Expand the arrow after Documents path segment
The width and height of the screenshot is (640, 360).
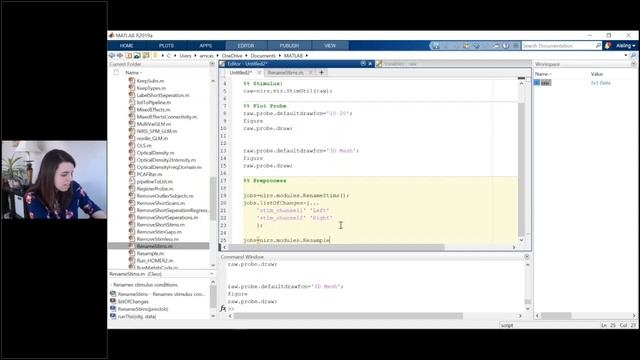click(280, 56)
